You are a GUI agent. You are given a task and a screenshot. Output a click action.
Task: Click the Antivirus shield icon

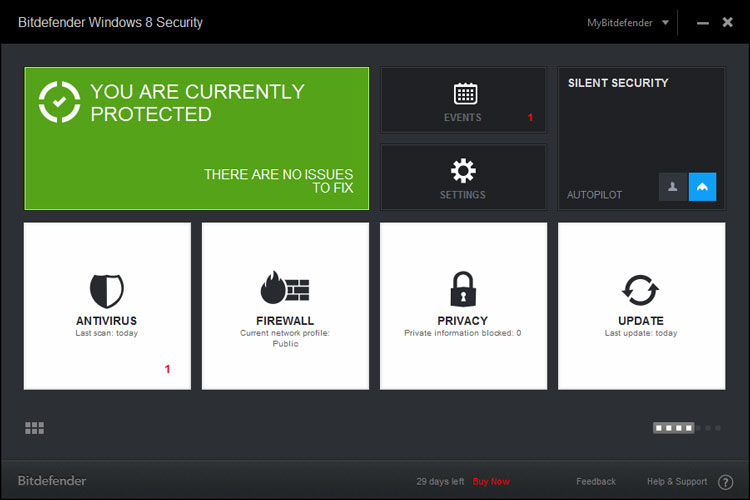coord(107,291)
